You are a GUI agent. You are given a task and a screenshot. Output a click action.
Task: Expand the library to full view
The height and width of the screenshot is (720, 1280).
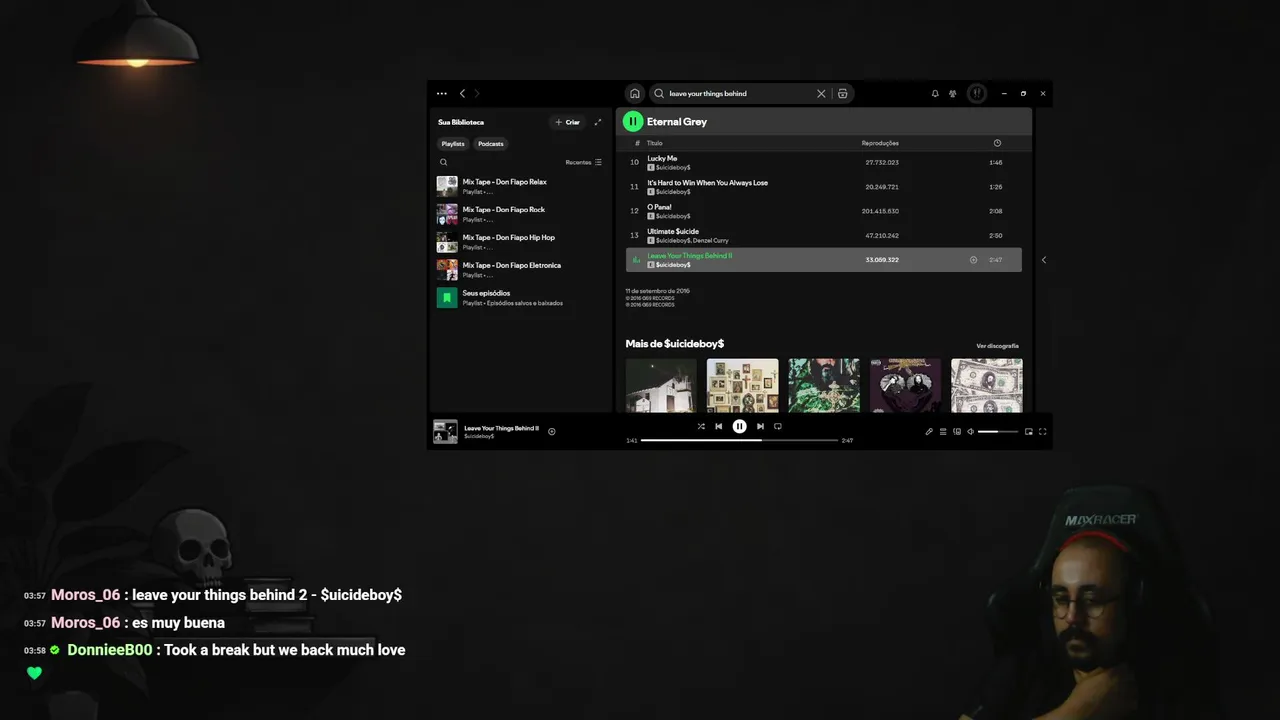click(598, 122)
